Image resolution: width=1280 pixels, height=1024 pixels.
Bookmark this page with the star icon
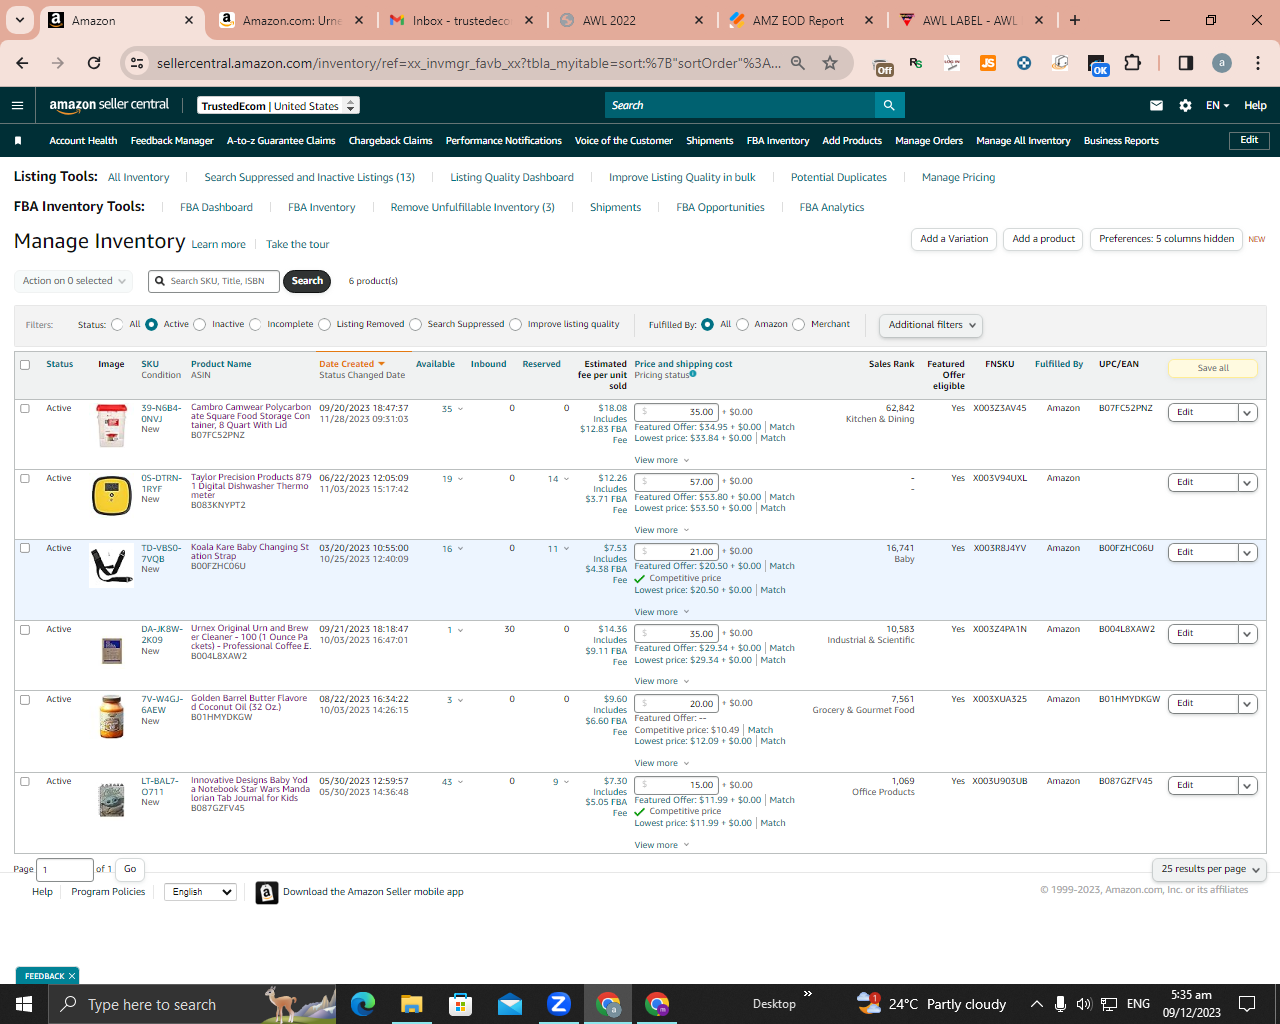click(x=830, y=63)
